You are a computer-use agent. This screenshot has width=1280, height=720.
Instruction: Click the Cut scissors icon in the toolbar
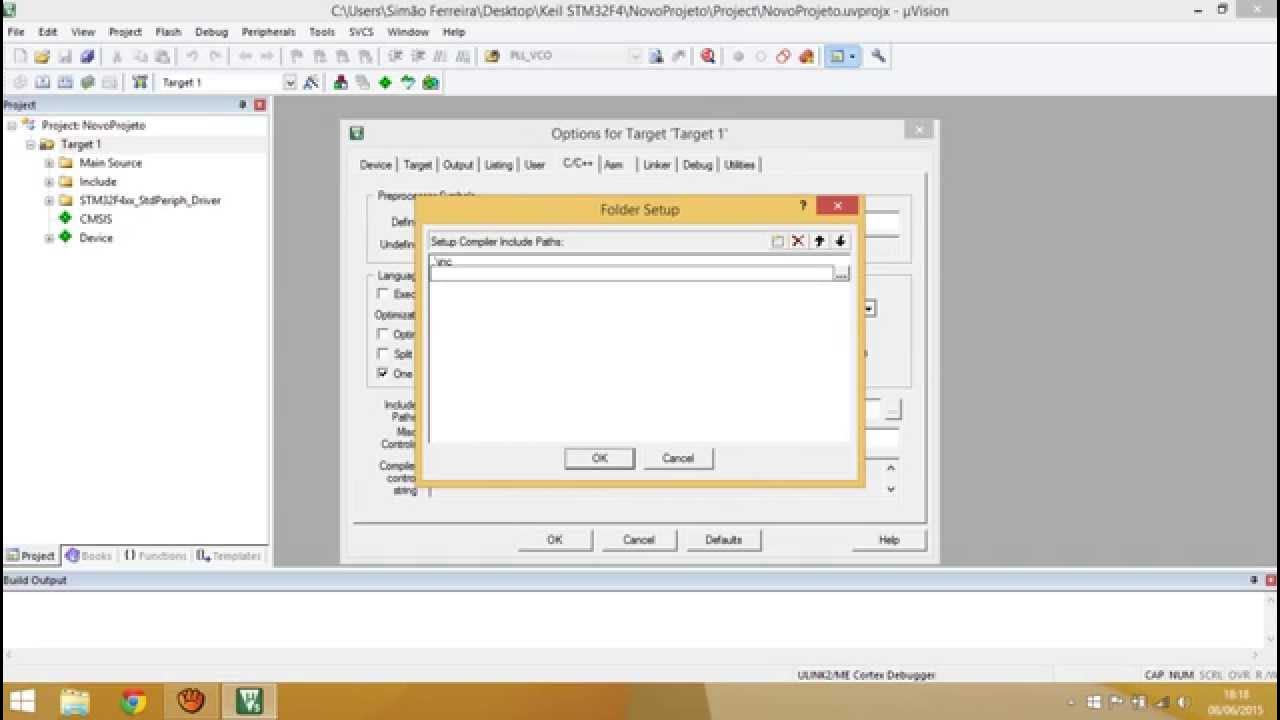tap(117, 57)
